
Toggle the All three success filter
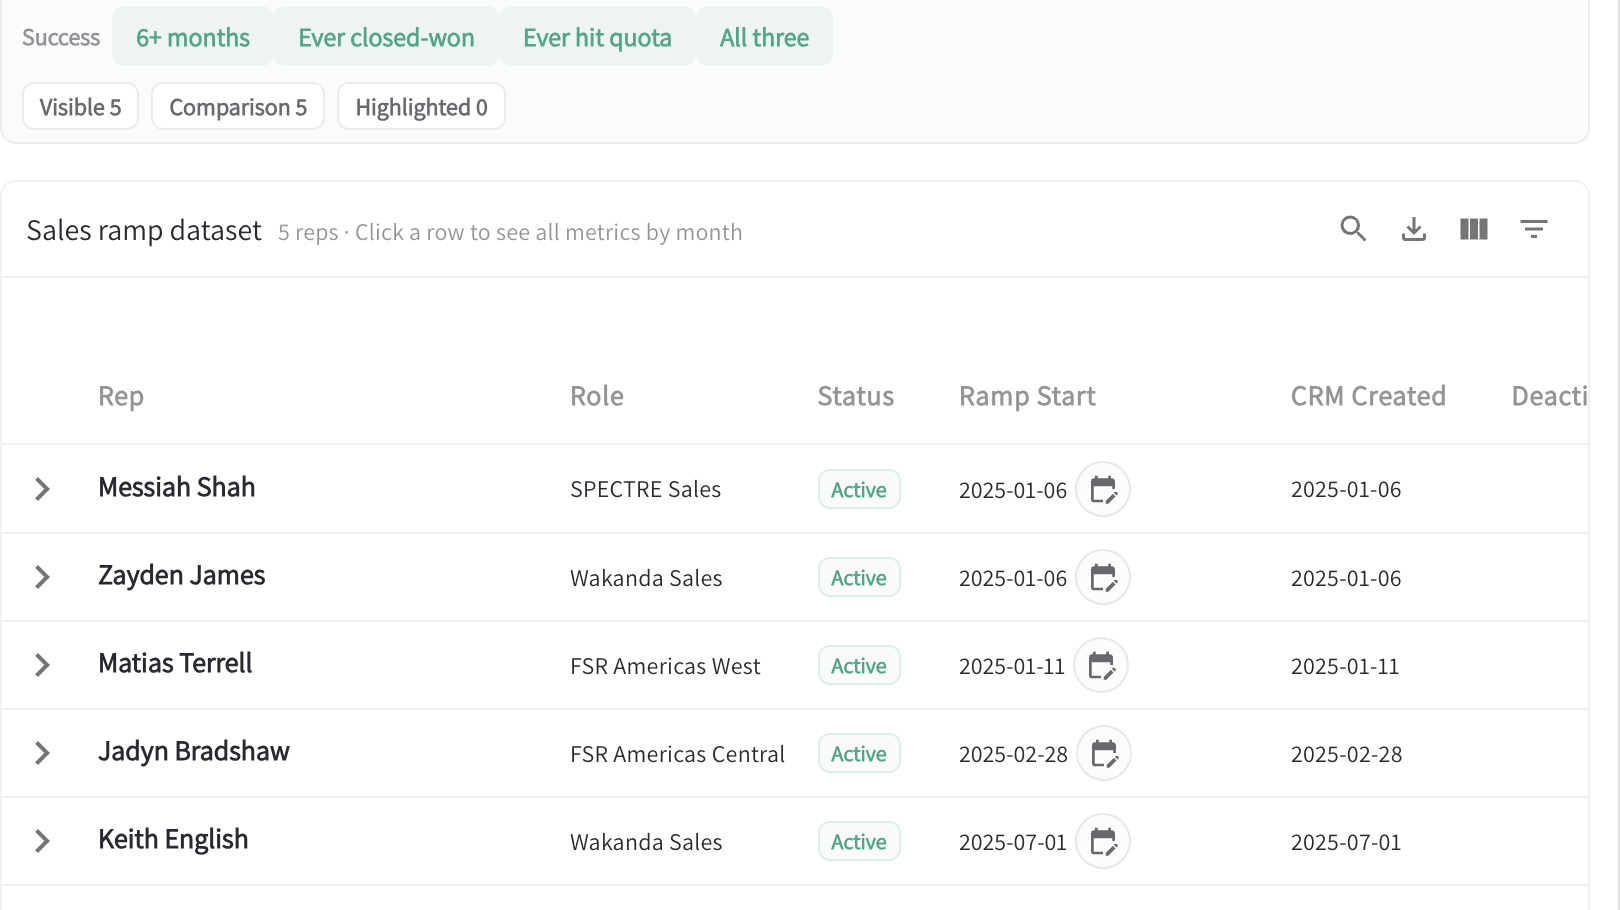pyautogui.click(x=764, y=37)
